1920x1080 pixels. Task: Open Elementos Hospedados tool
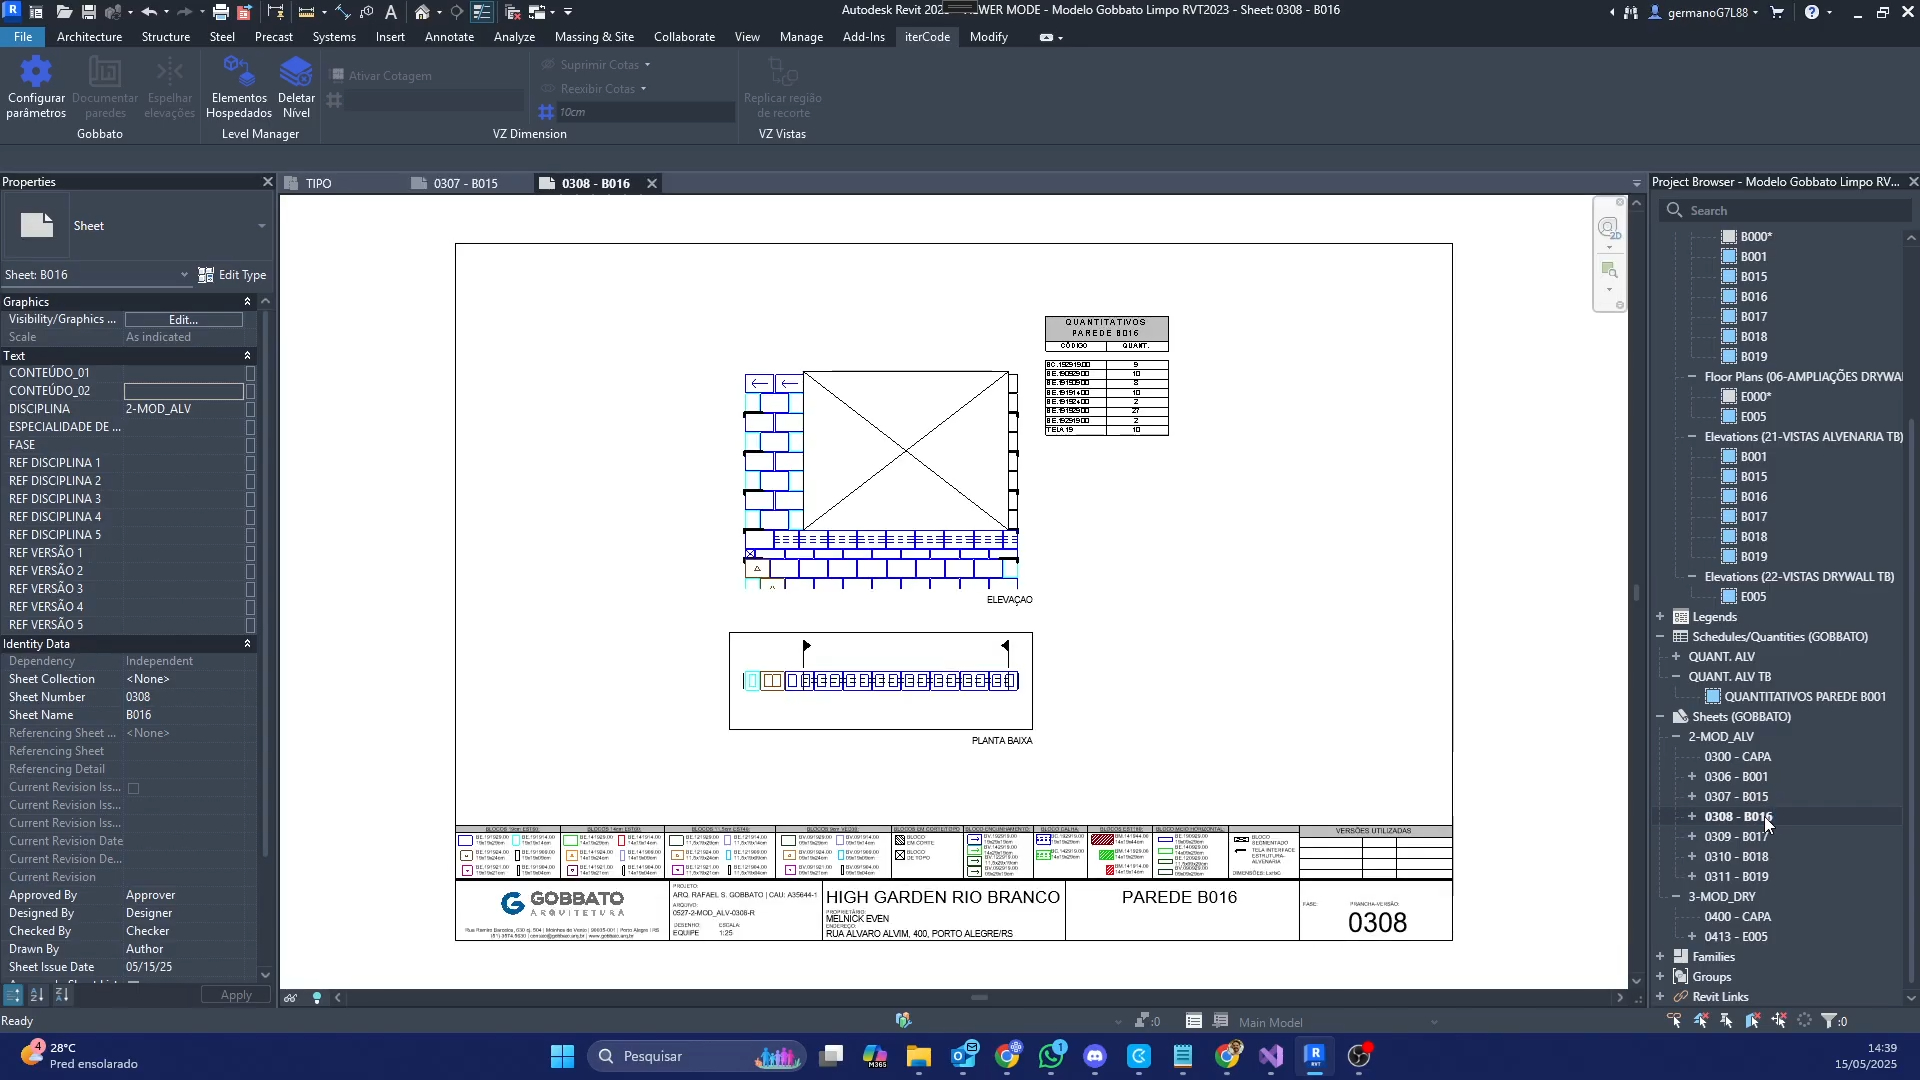pos(239,73)
